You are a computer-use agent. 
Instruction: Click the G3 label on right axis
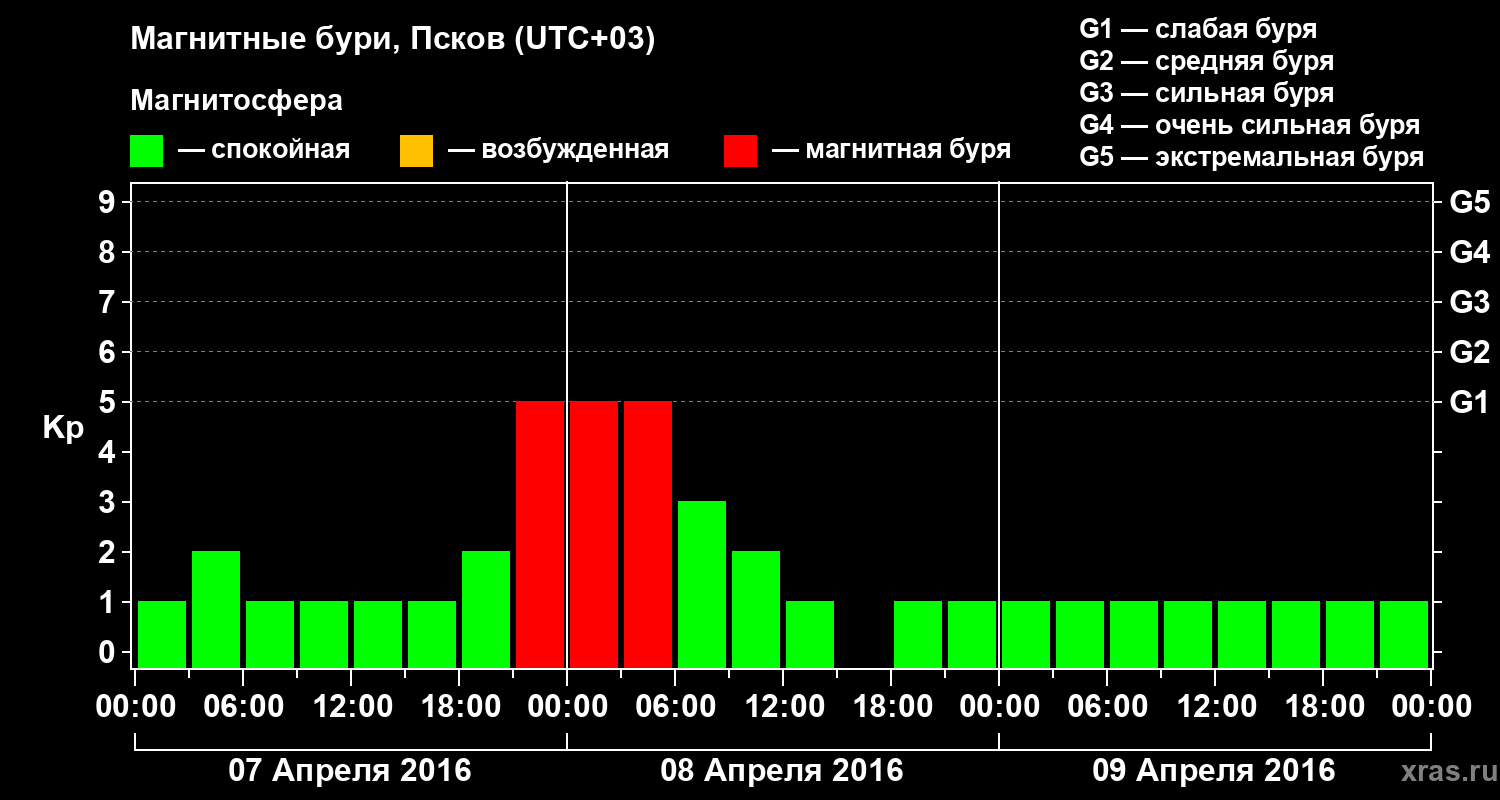tap(1469, 302)
